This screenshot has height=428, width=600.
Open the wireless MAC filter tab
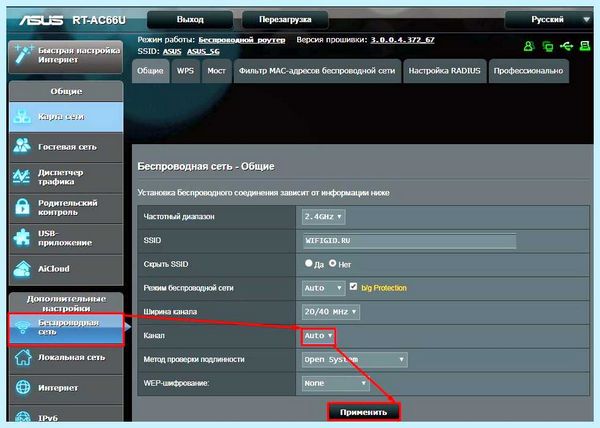[317, 71]
